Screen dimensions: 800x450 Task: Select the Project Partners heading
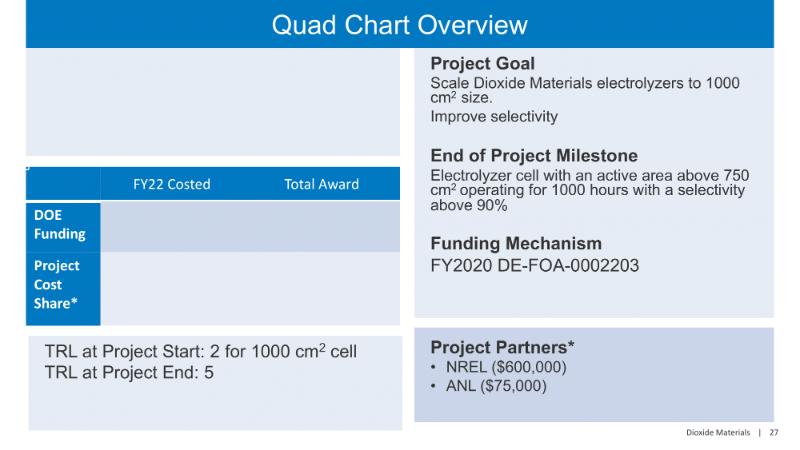[x=502, y=348]
